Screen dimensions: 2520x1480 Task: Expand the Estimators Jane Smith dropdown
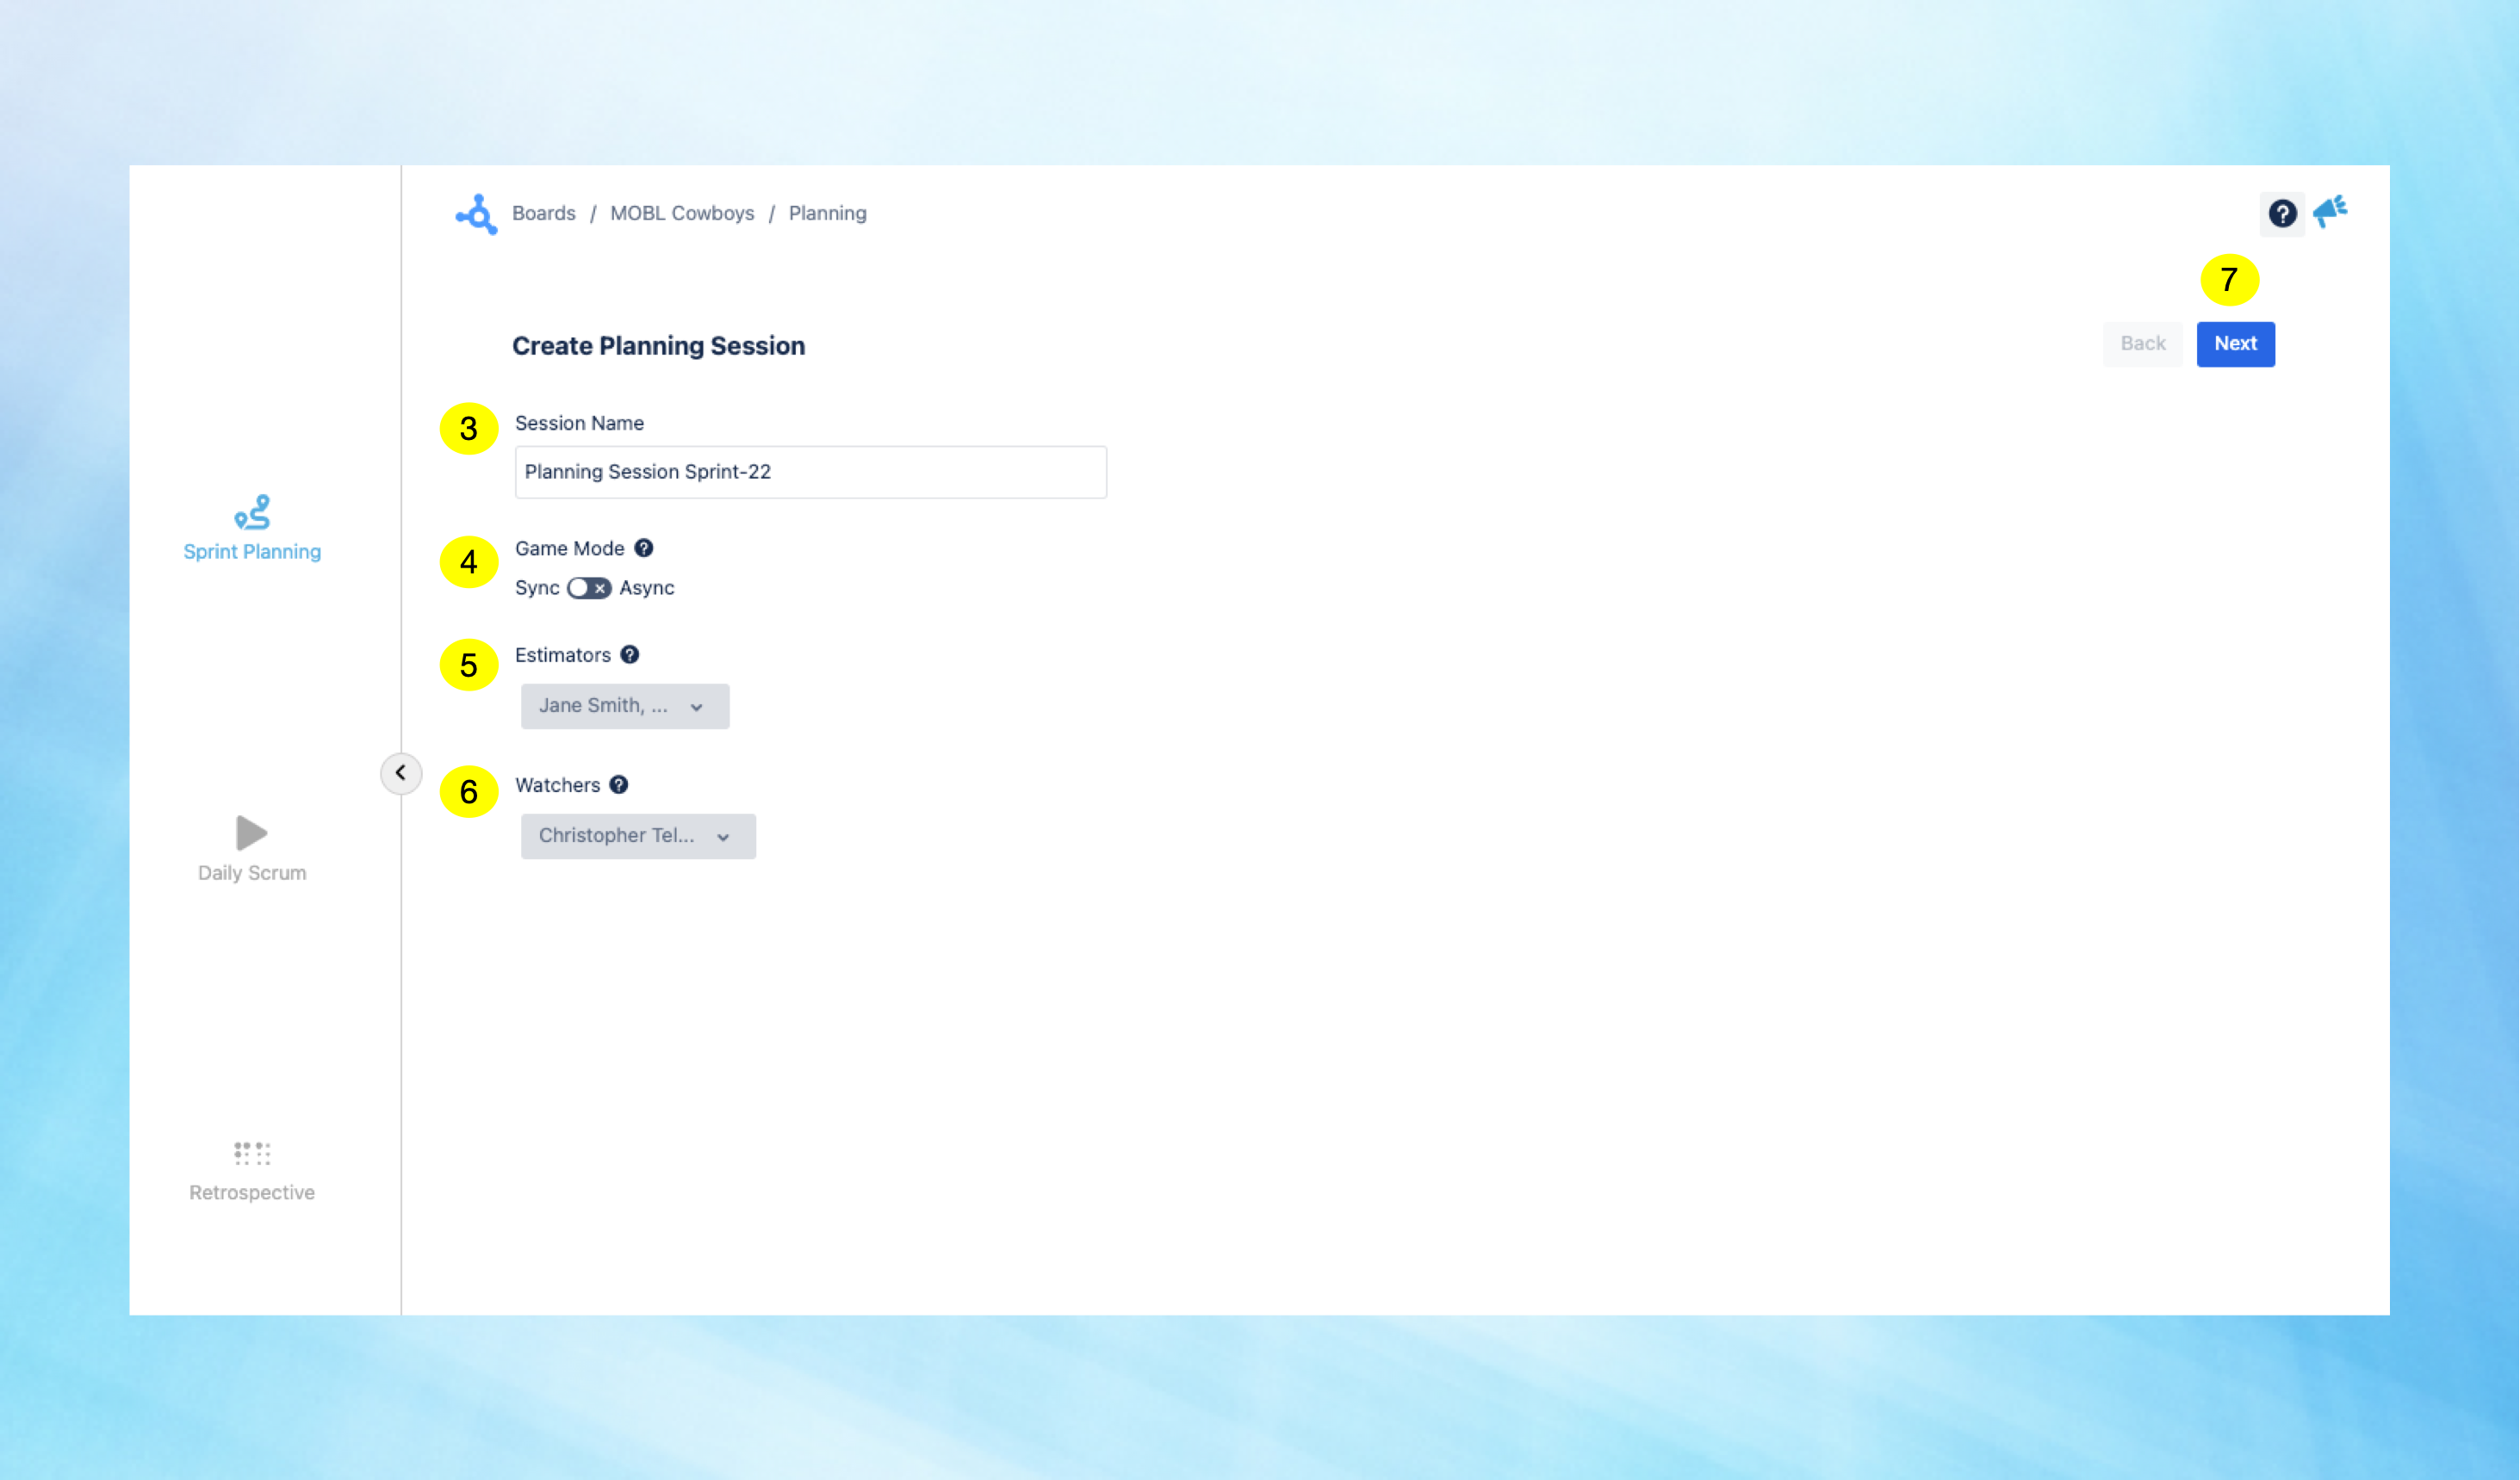coord(624,706)
